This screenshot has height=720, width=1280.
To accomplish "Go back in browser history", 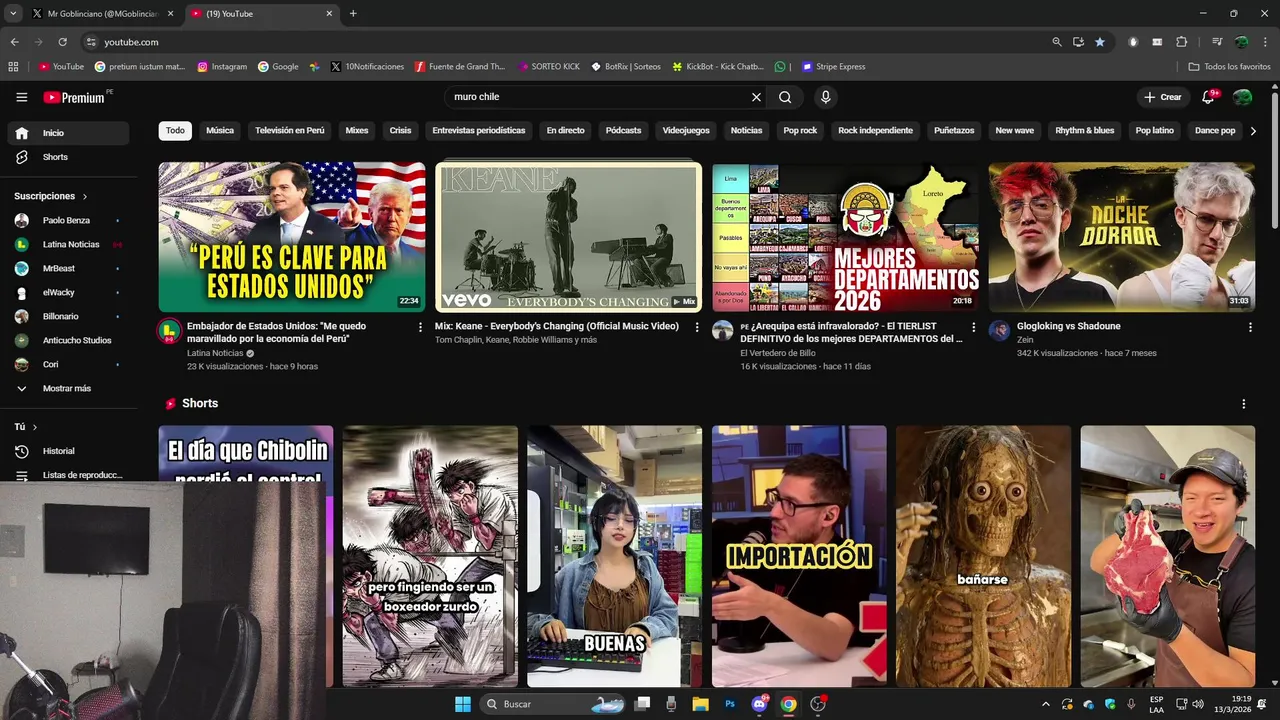I will click(14, 42).
